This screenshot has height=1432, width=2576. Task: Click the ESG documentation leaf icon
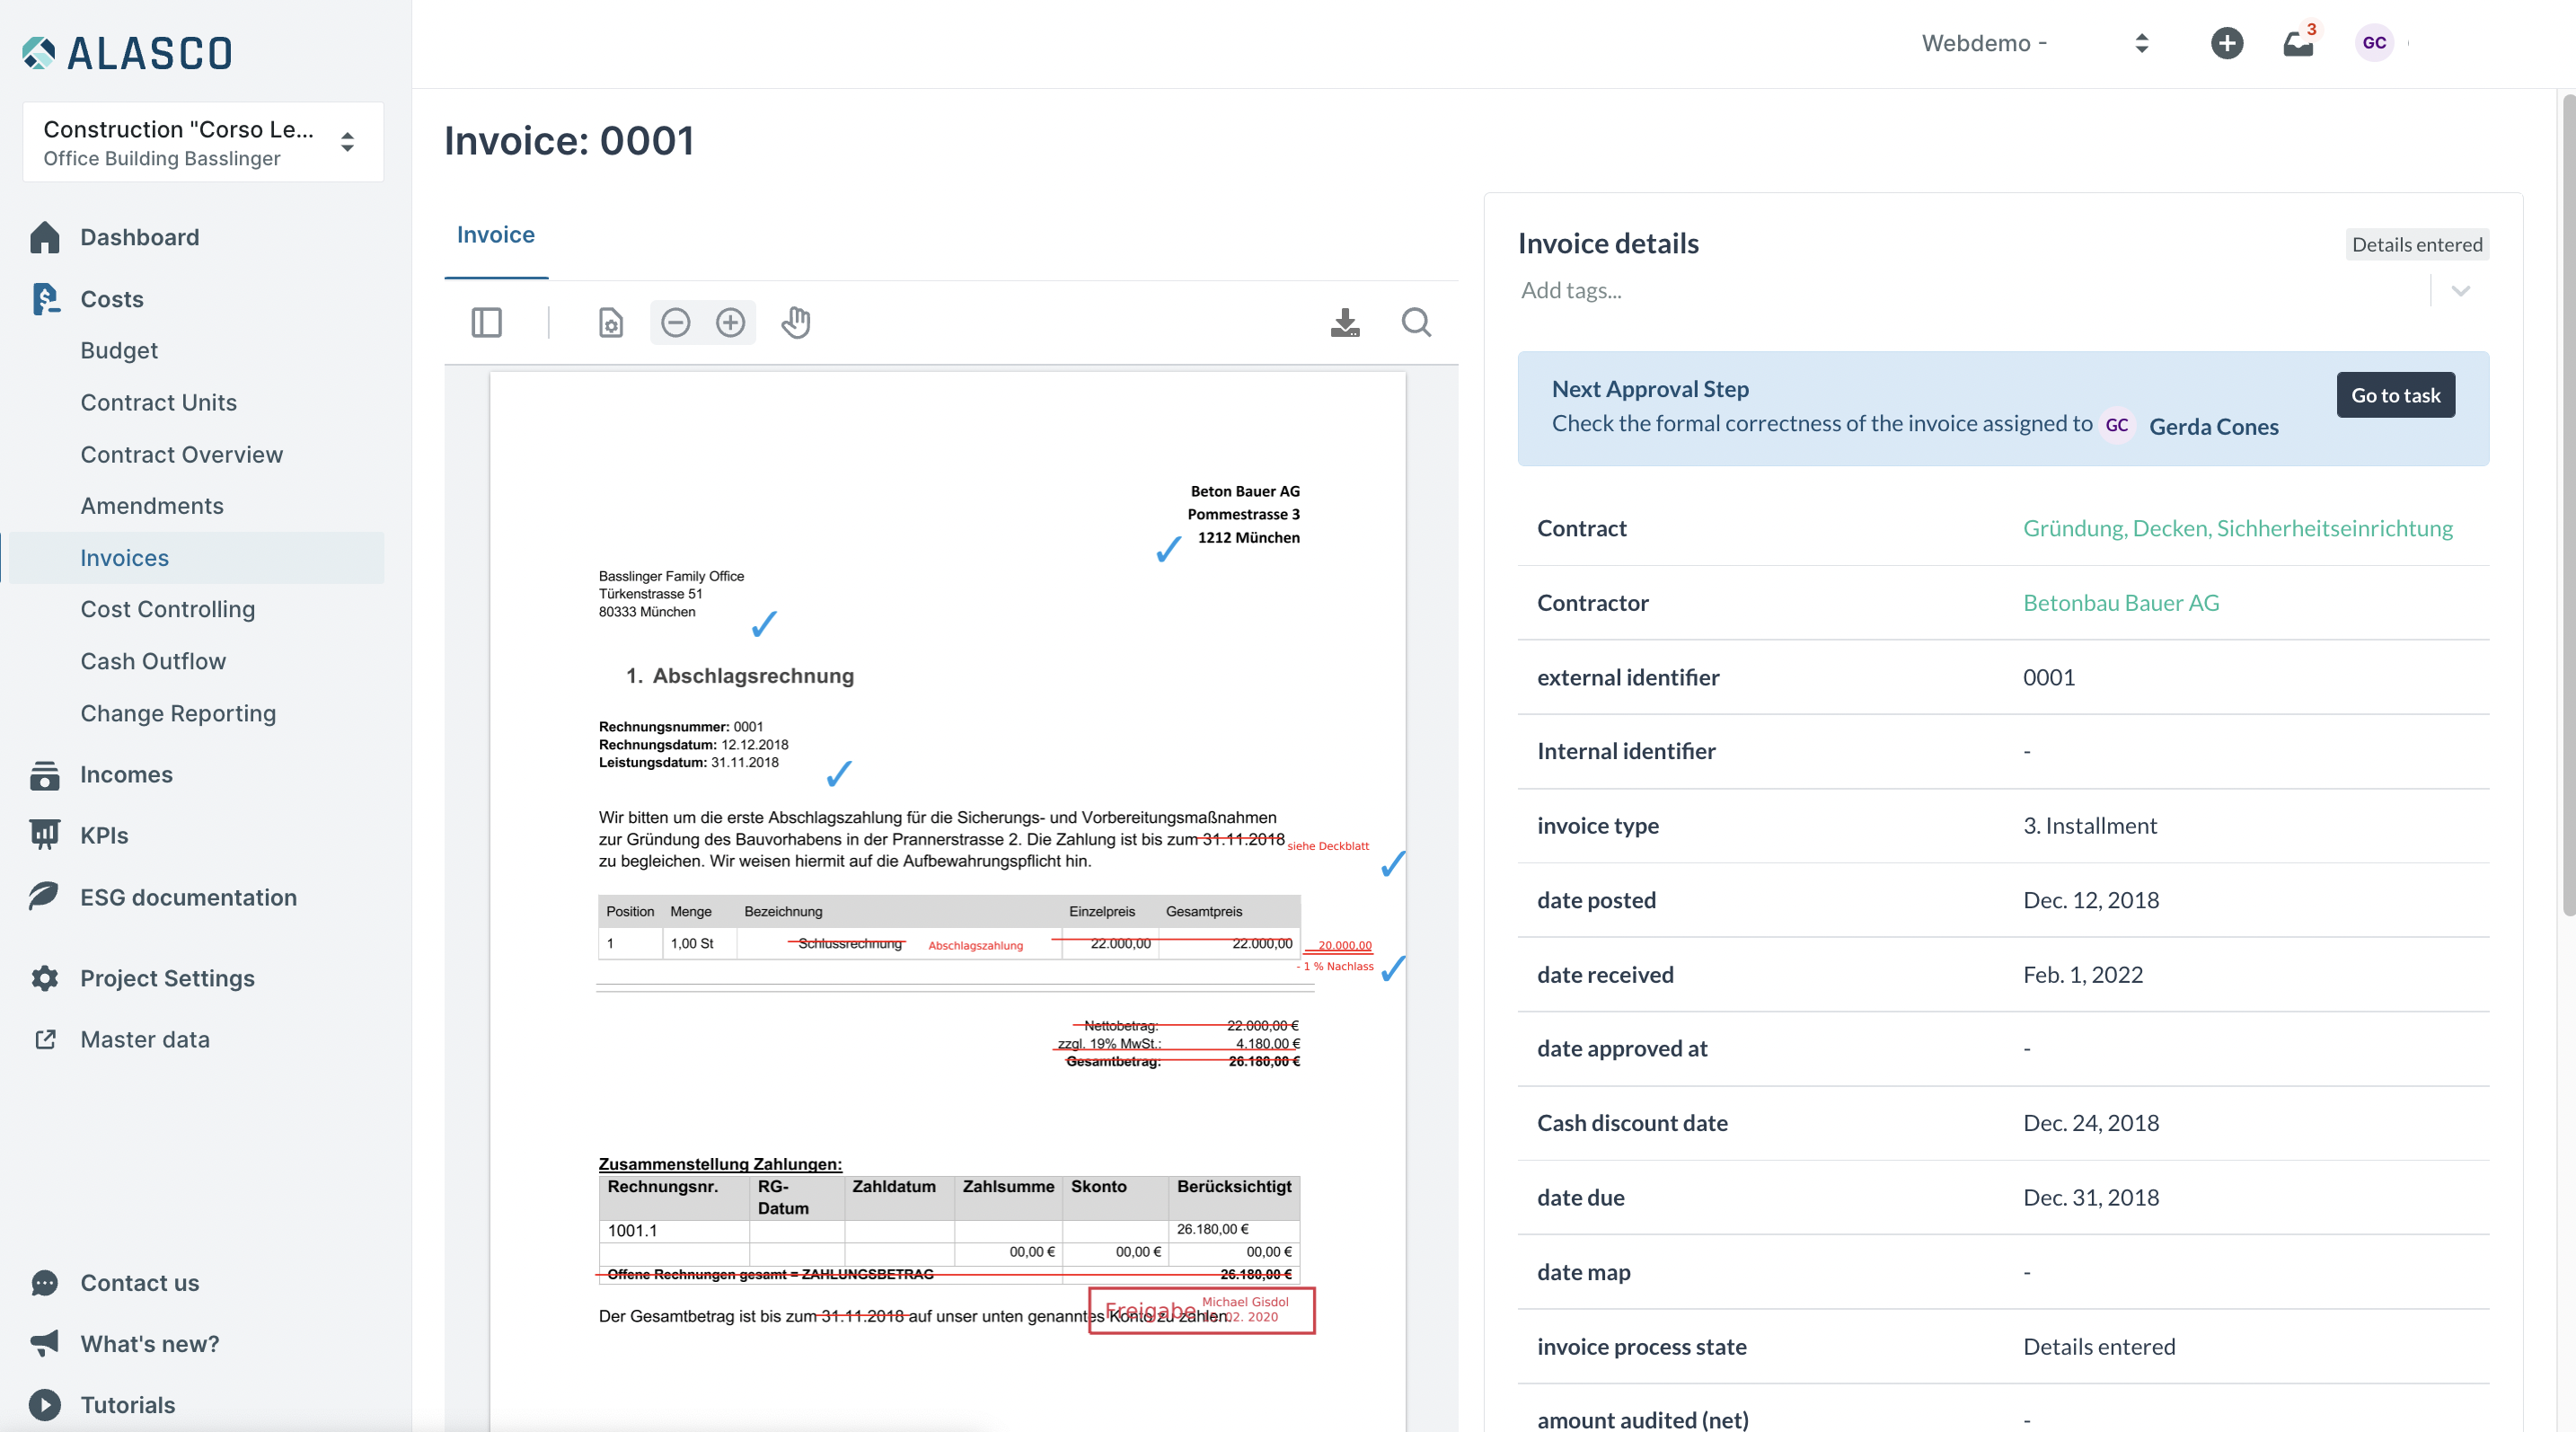tap(45, 897)
